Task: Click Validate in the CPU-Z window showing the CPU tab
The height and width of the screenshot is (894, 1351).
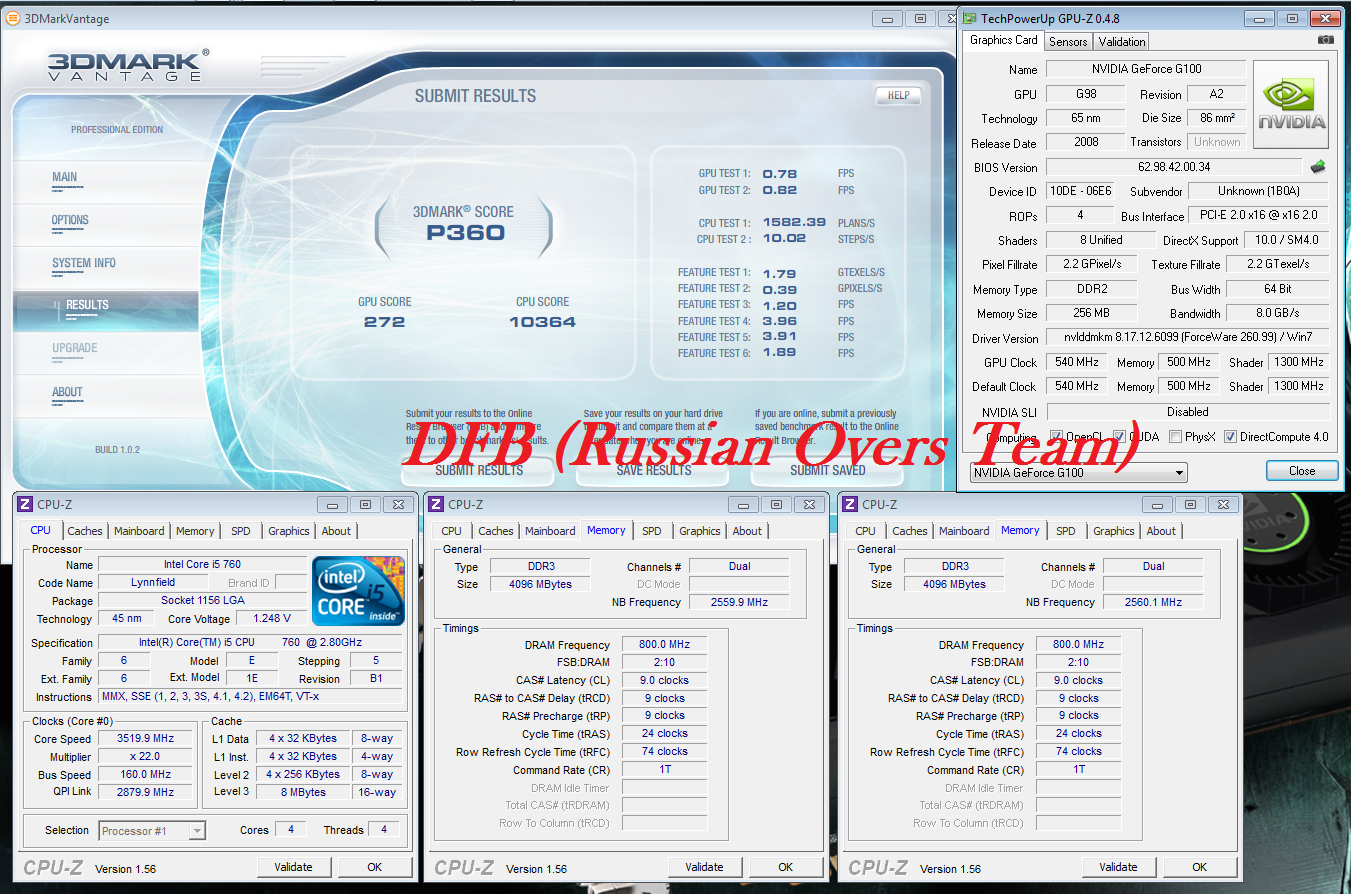Action: point(293,867)
